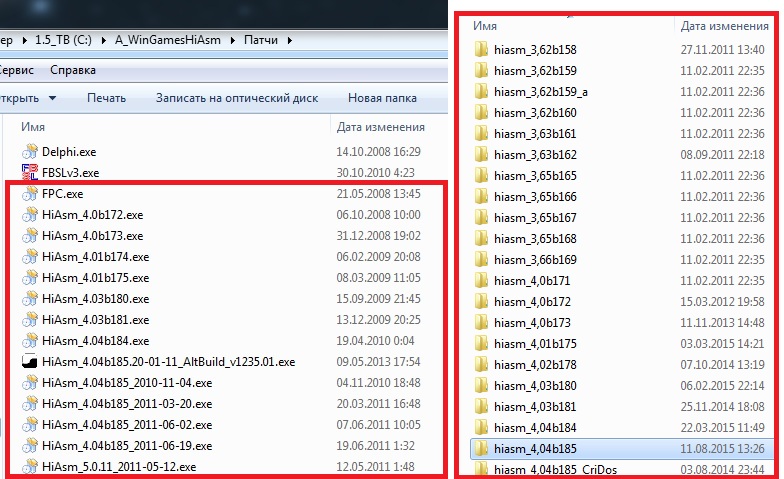The width and height of the screenshot is (784, 479).
Task: Select icon of HiAsm_4.0b172.exe
Action: point(30,214)
